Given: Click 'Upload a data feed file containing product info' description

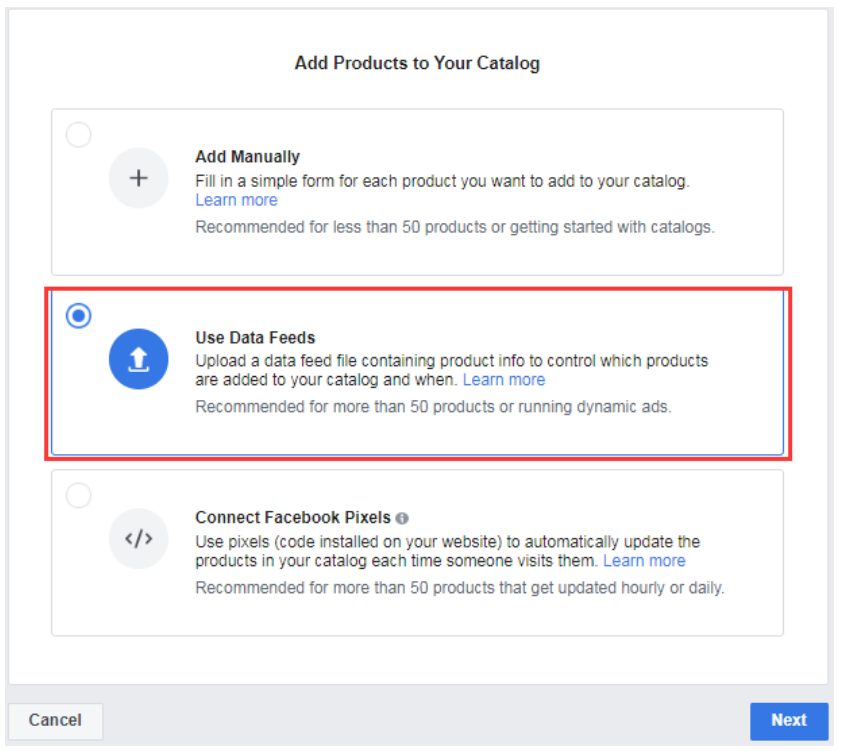Looking at the screenshot, I should coord(452,370).
